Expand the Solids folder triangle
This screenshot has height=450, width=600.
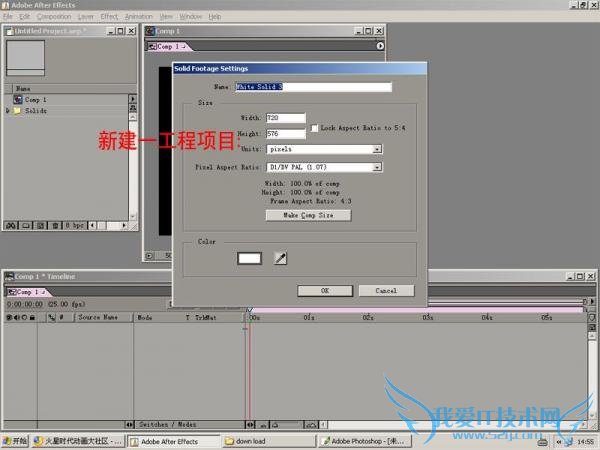(x=8, y=111)
